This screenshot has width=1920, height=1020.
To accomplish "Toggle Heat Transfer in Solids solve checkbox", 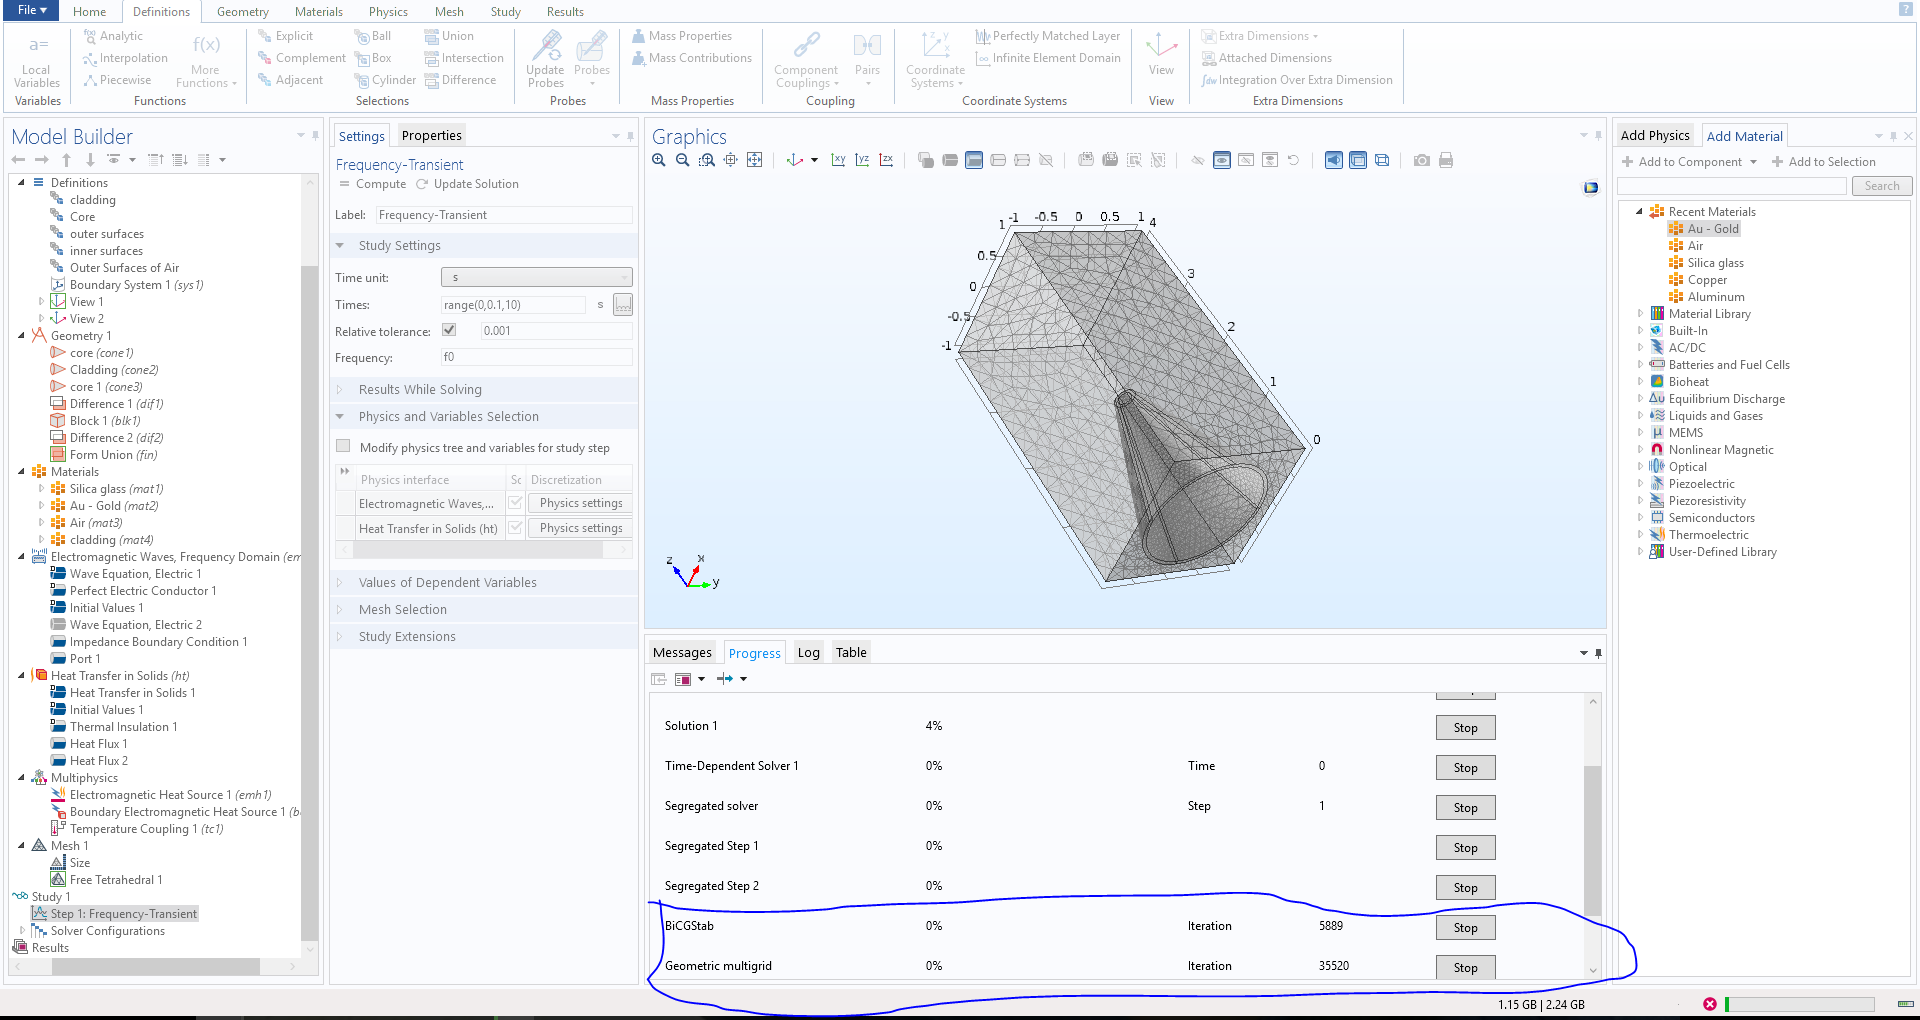I will click(516, 528).
